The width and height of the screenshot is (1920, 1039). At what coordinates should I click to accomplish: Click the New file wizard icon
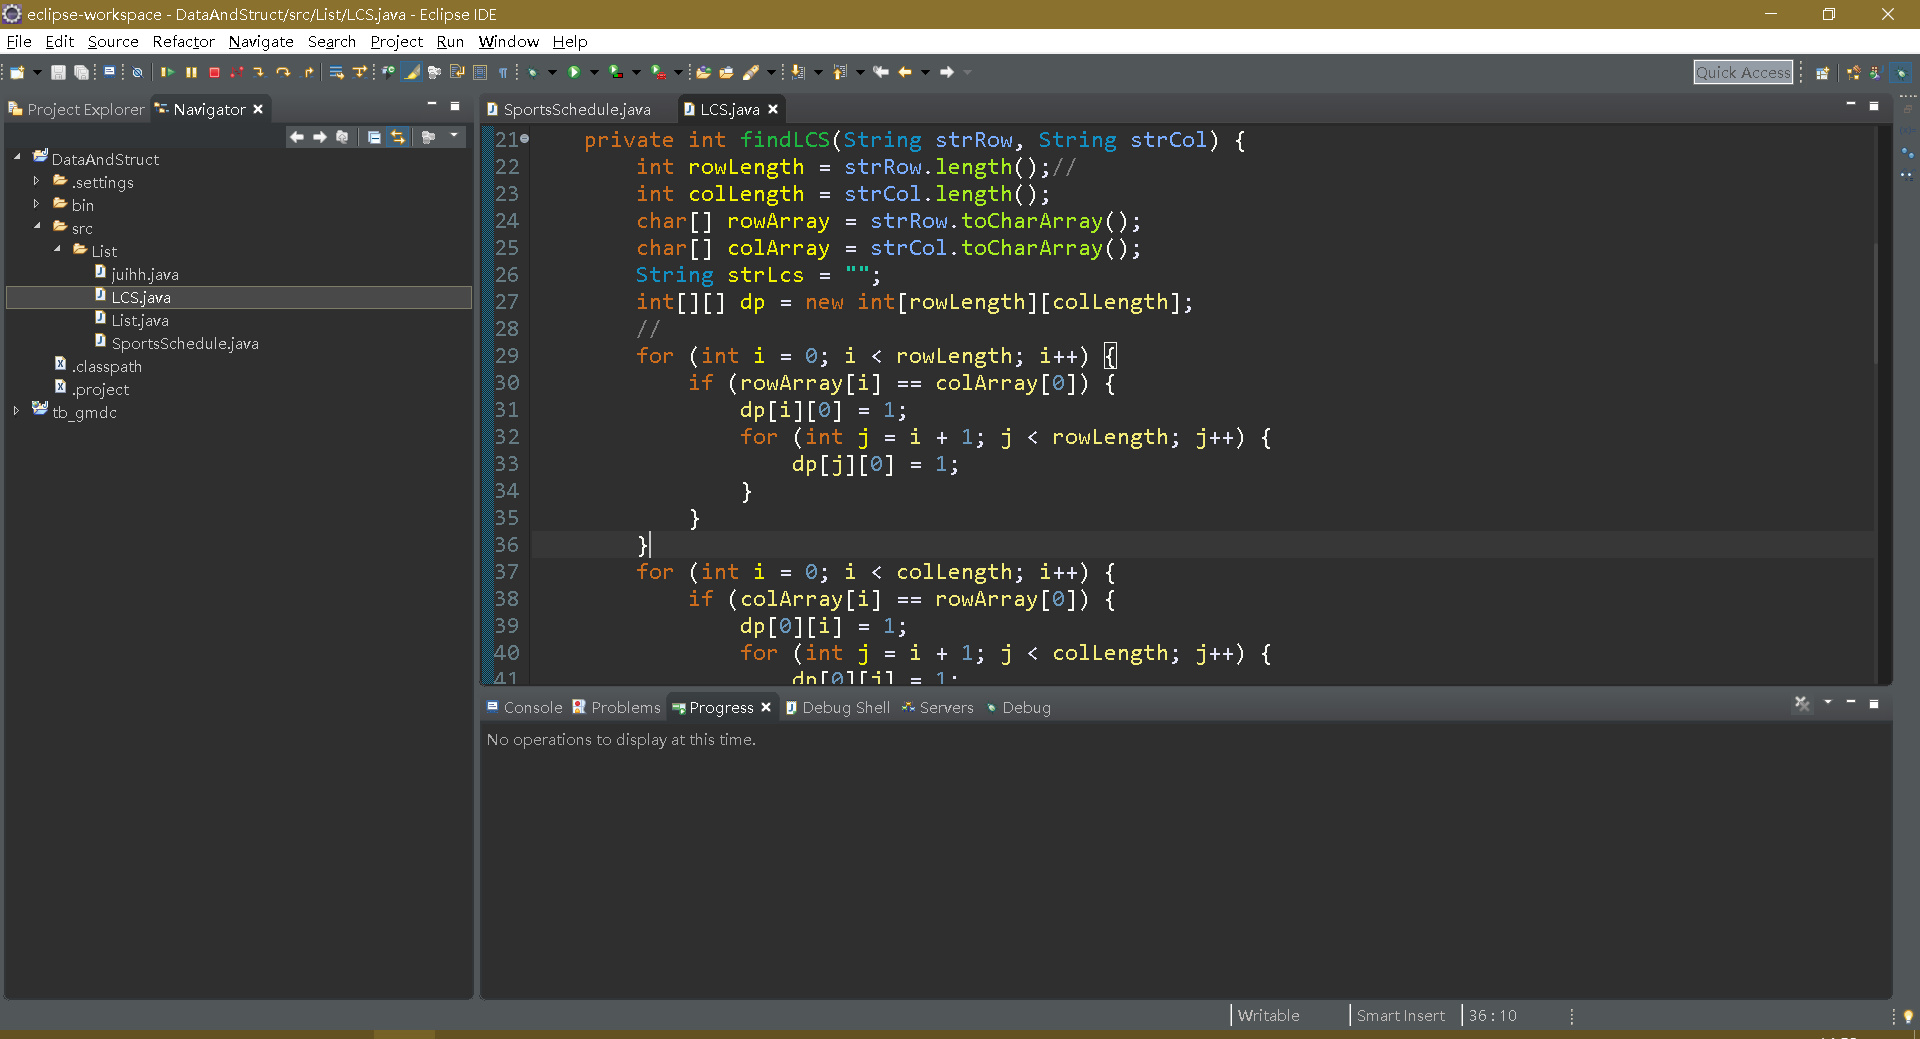(x=17, y=72)
